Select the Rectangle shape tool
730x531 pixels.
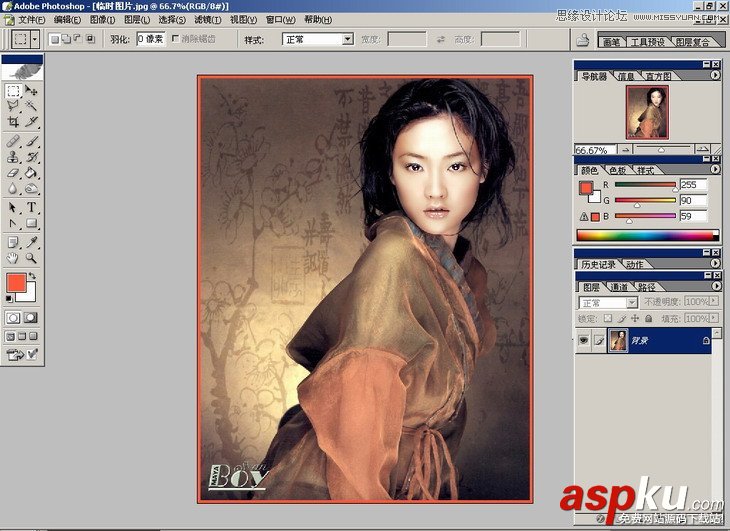coord(31,223)
